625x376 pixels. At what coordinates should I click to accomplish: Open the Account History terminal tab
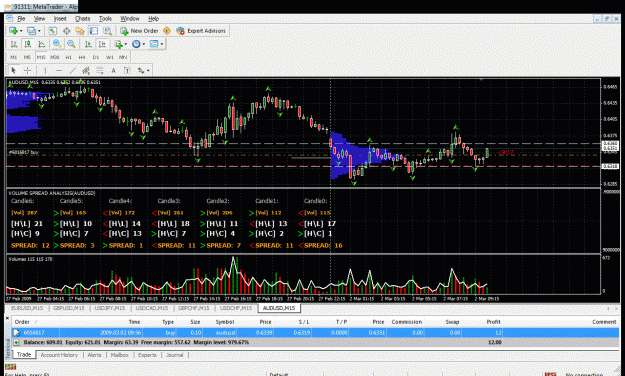pyautogui.click(x=59, y=355)
